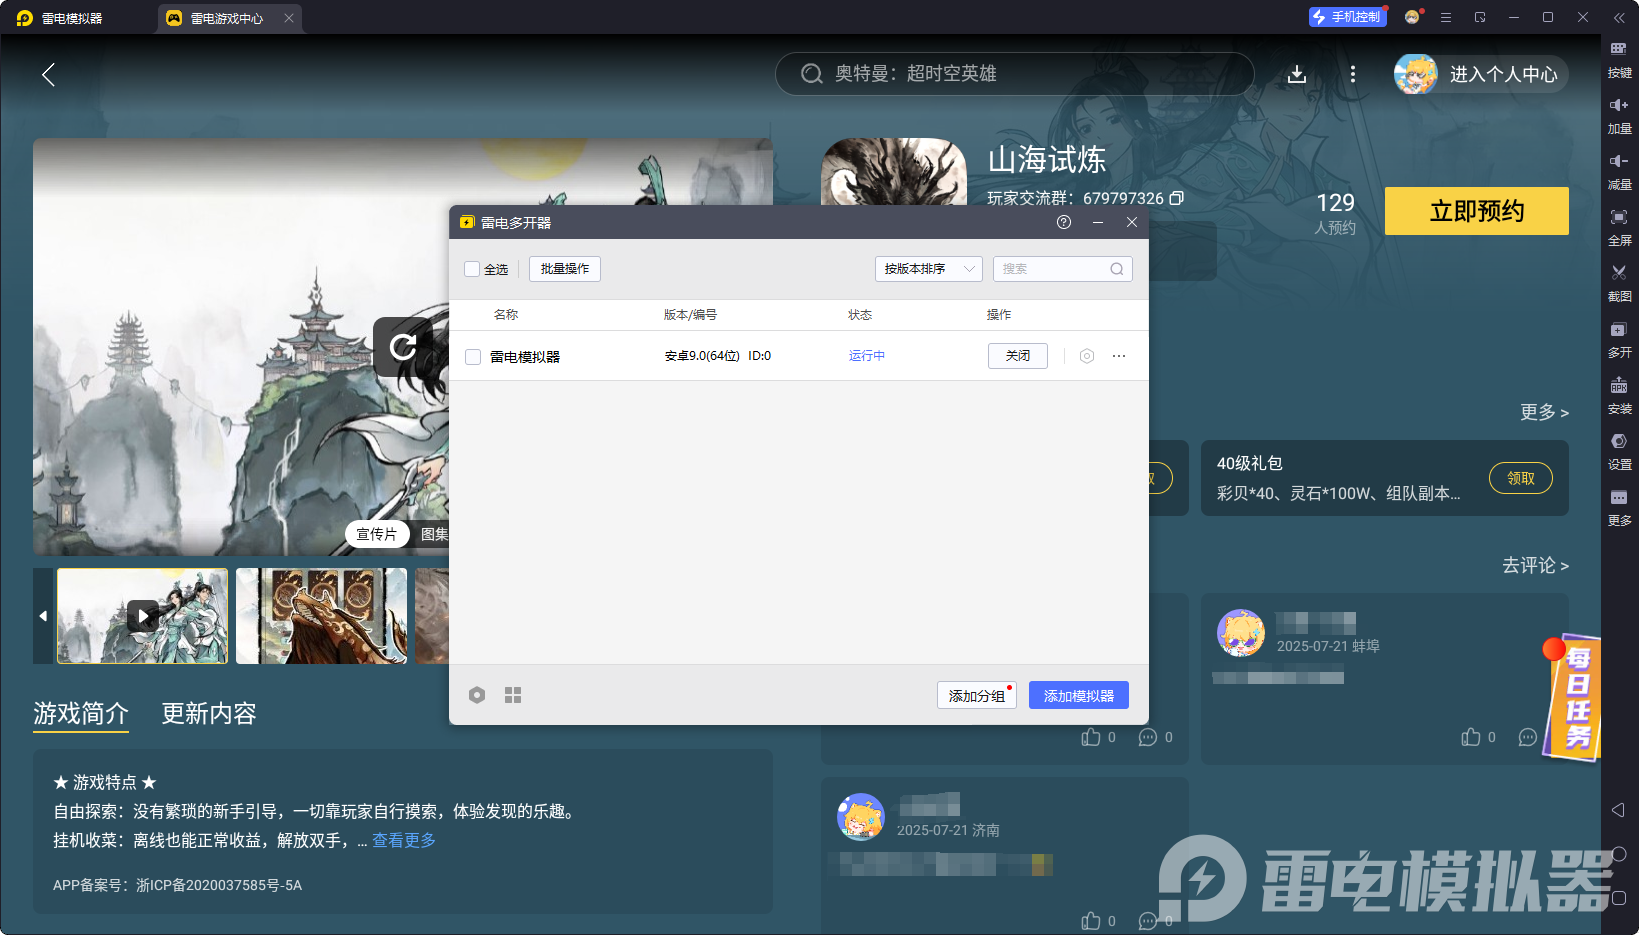The image size is (1639, 935).
Task: Copy the player group number icon
Action: (x=1177, y=198)
